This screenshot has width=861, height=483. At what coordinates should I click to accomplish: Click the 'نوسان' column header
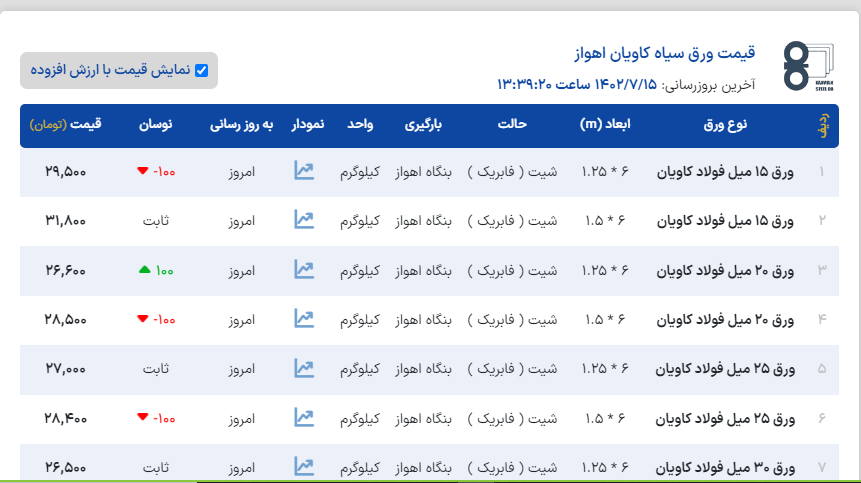point(156,125)
